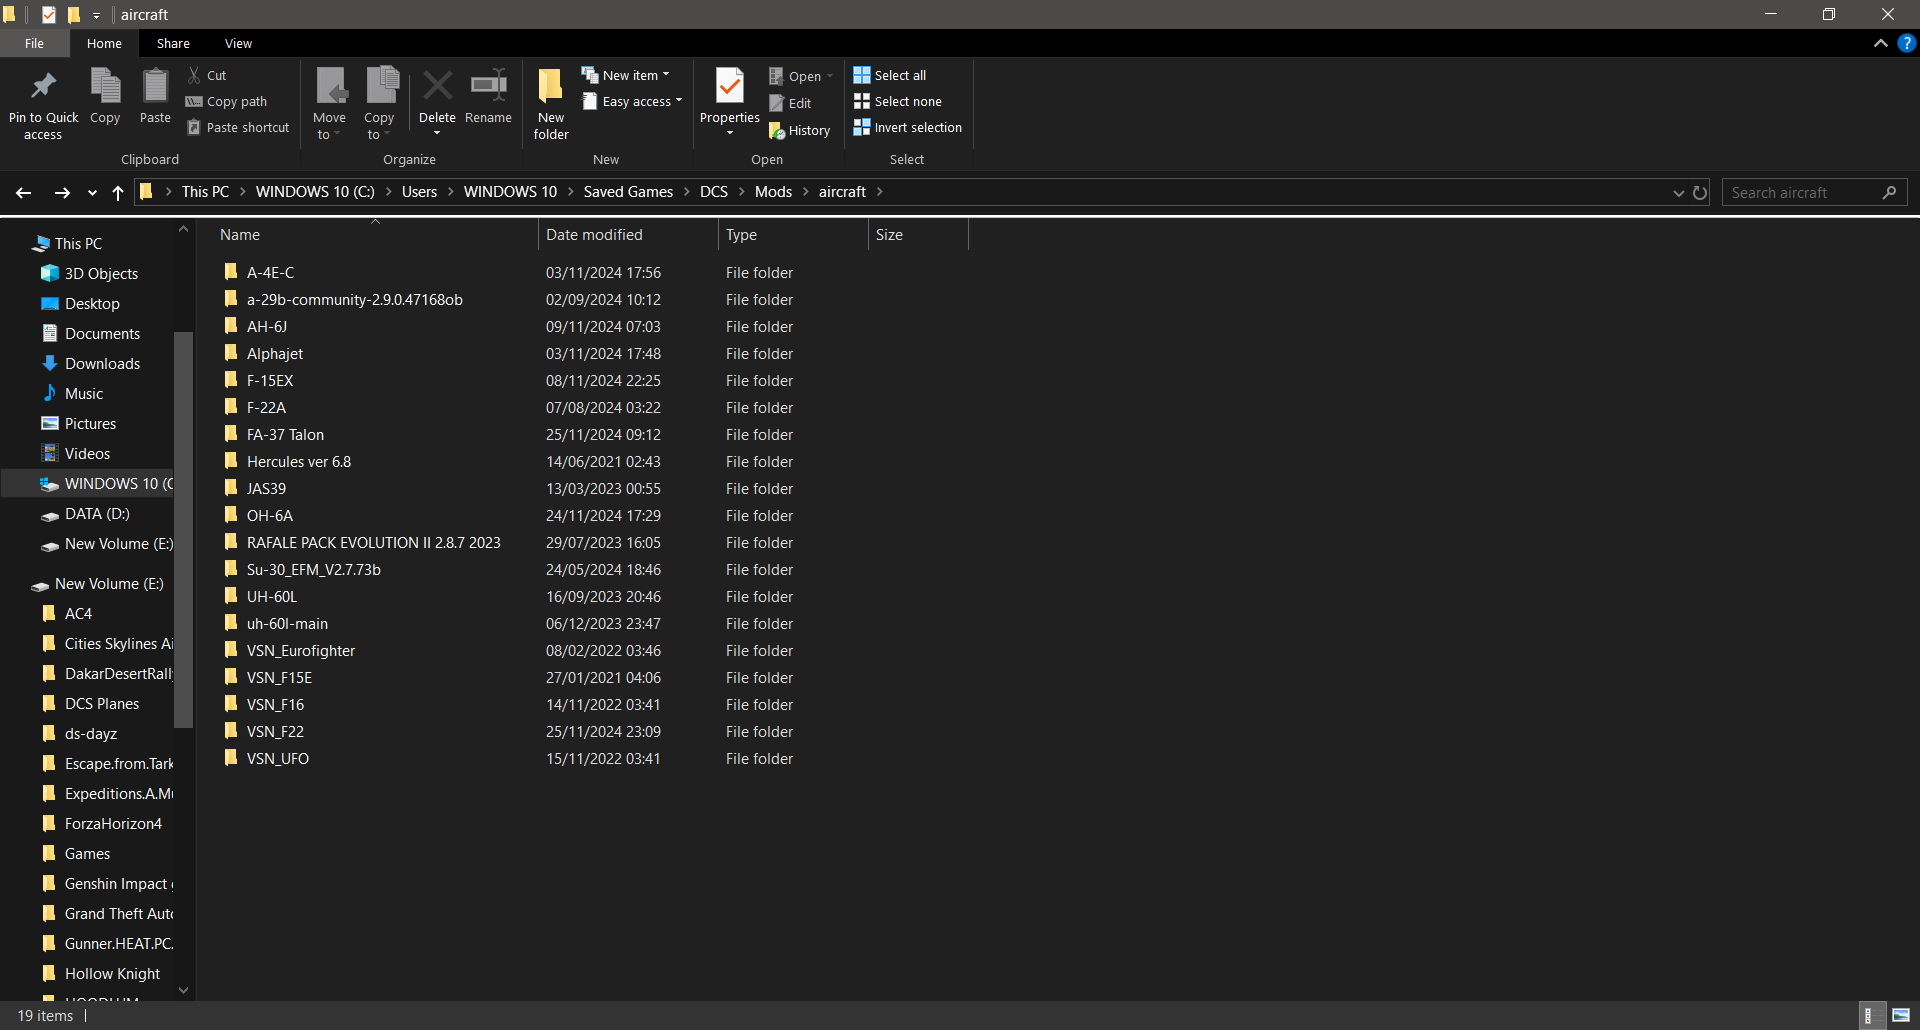Sort by Type column header
This screenshot has width=1920, height=1030.
[x=793, y=235]
